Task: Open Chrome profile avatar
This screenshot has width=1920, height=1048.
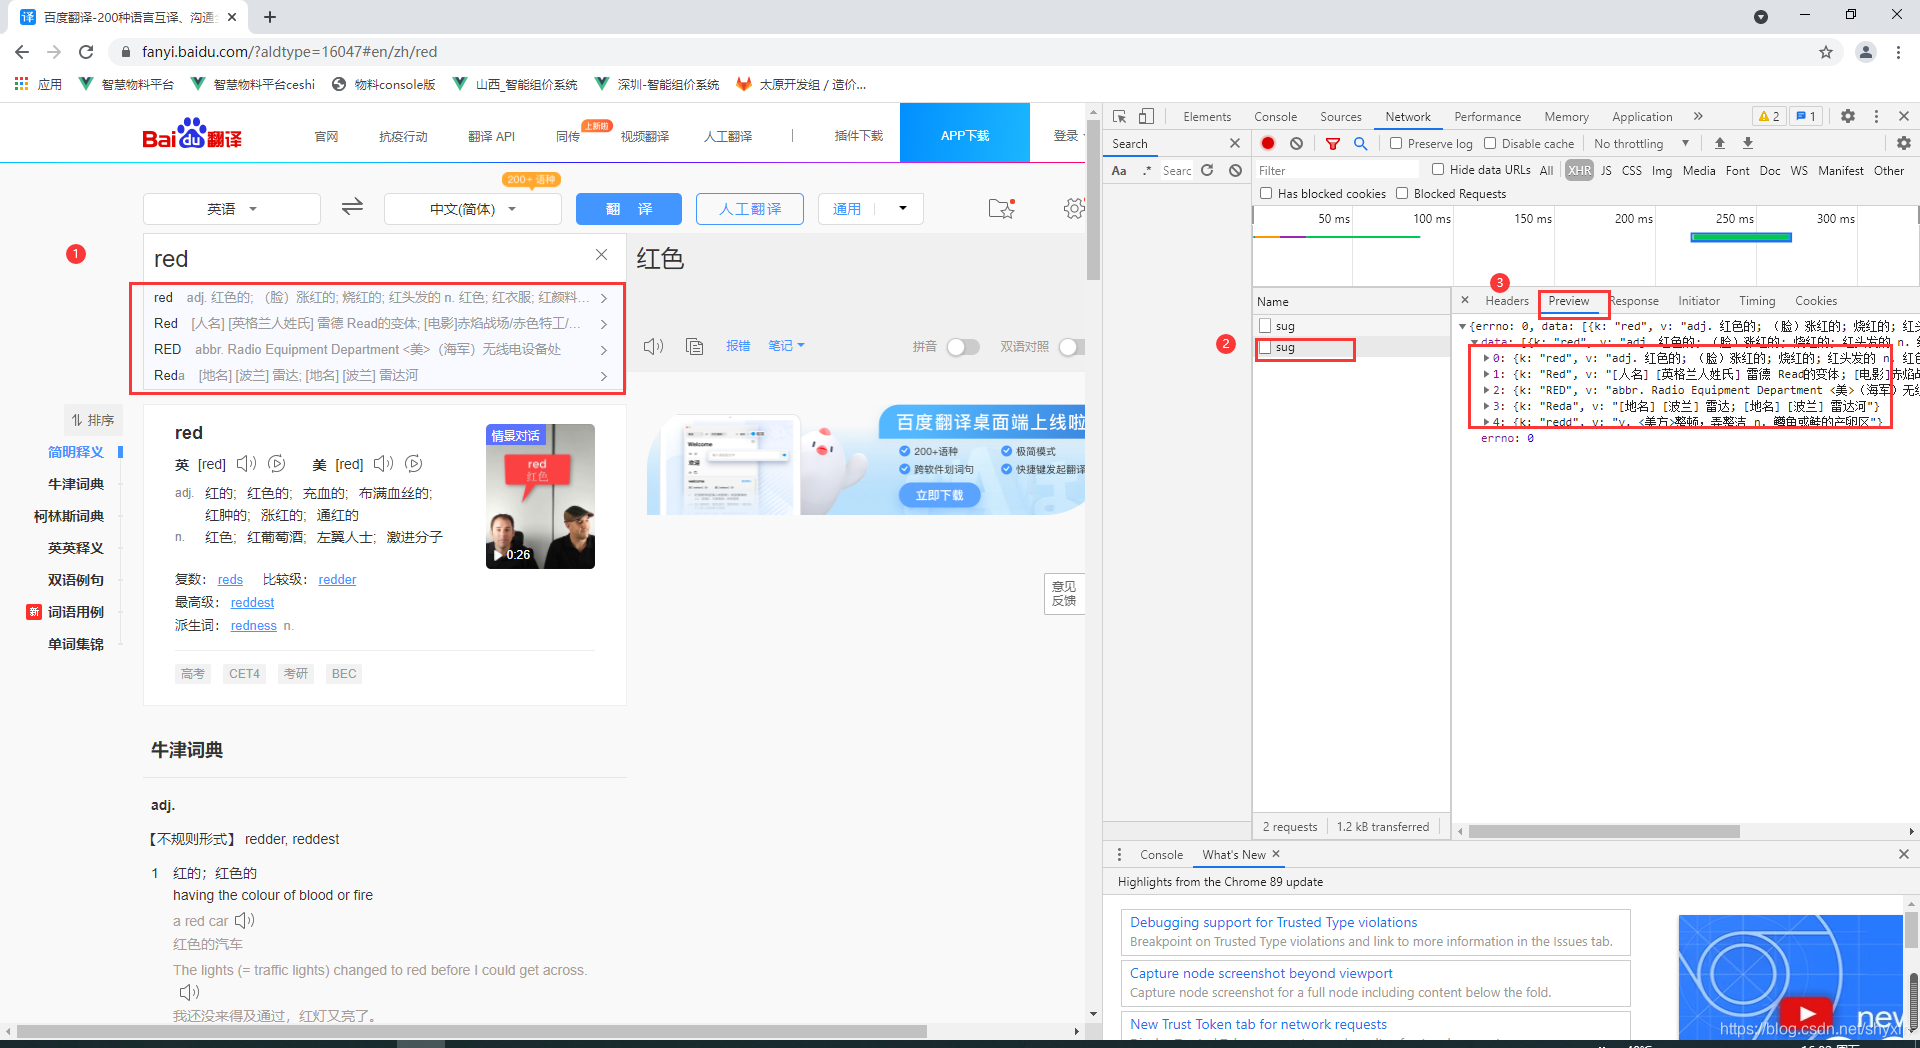Action: click(x=1865, y=52)
